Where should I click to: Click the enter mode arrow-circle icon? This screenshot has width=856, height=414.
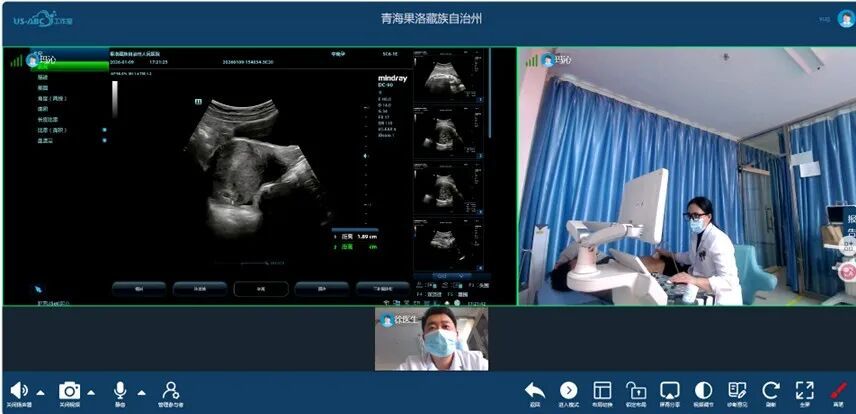coord(568,390)
